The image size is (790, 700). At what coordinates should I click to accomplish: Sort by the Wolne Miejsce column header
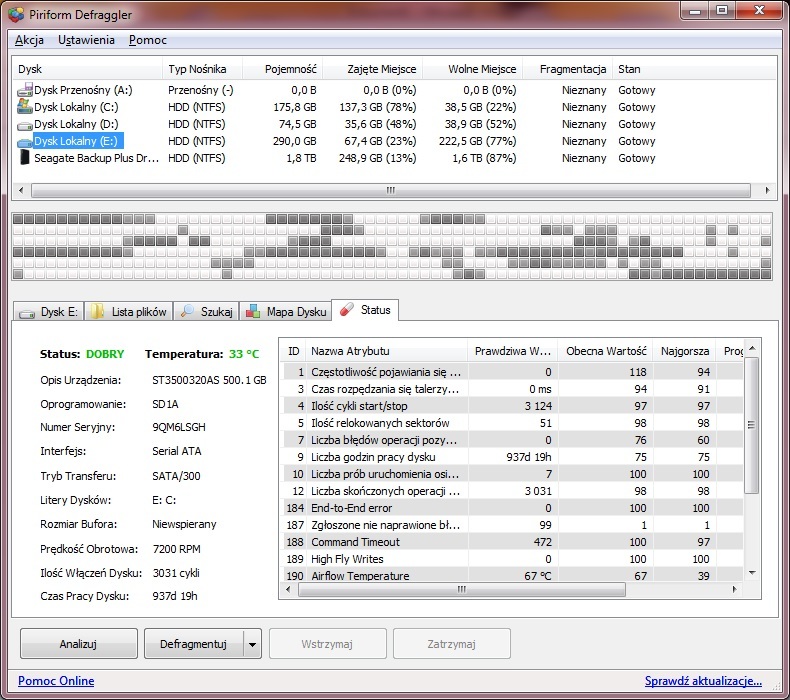(473, 69)
